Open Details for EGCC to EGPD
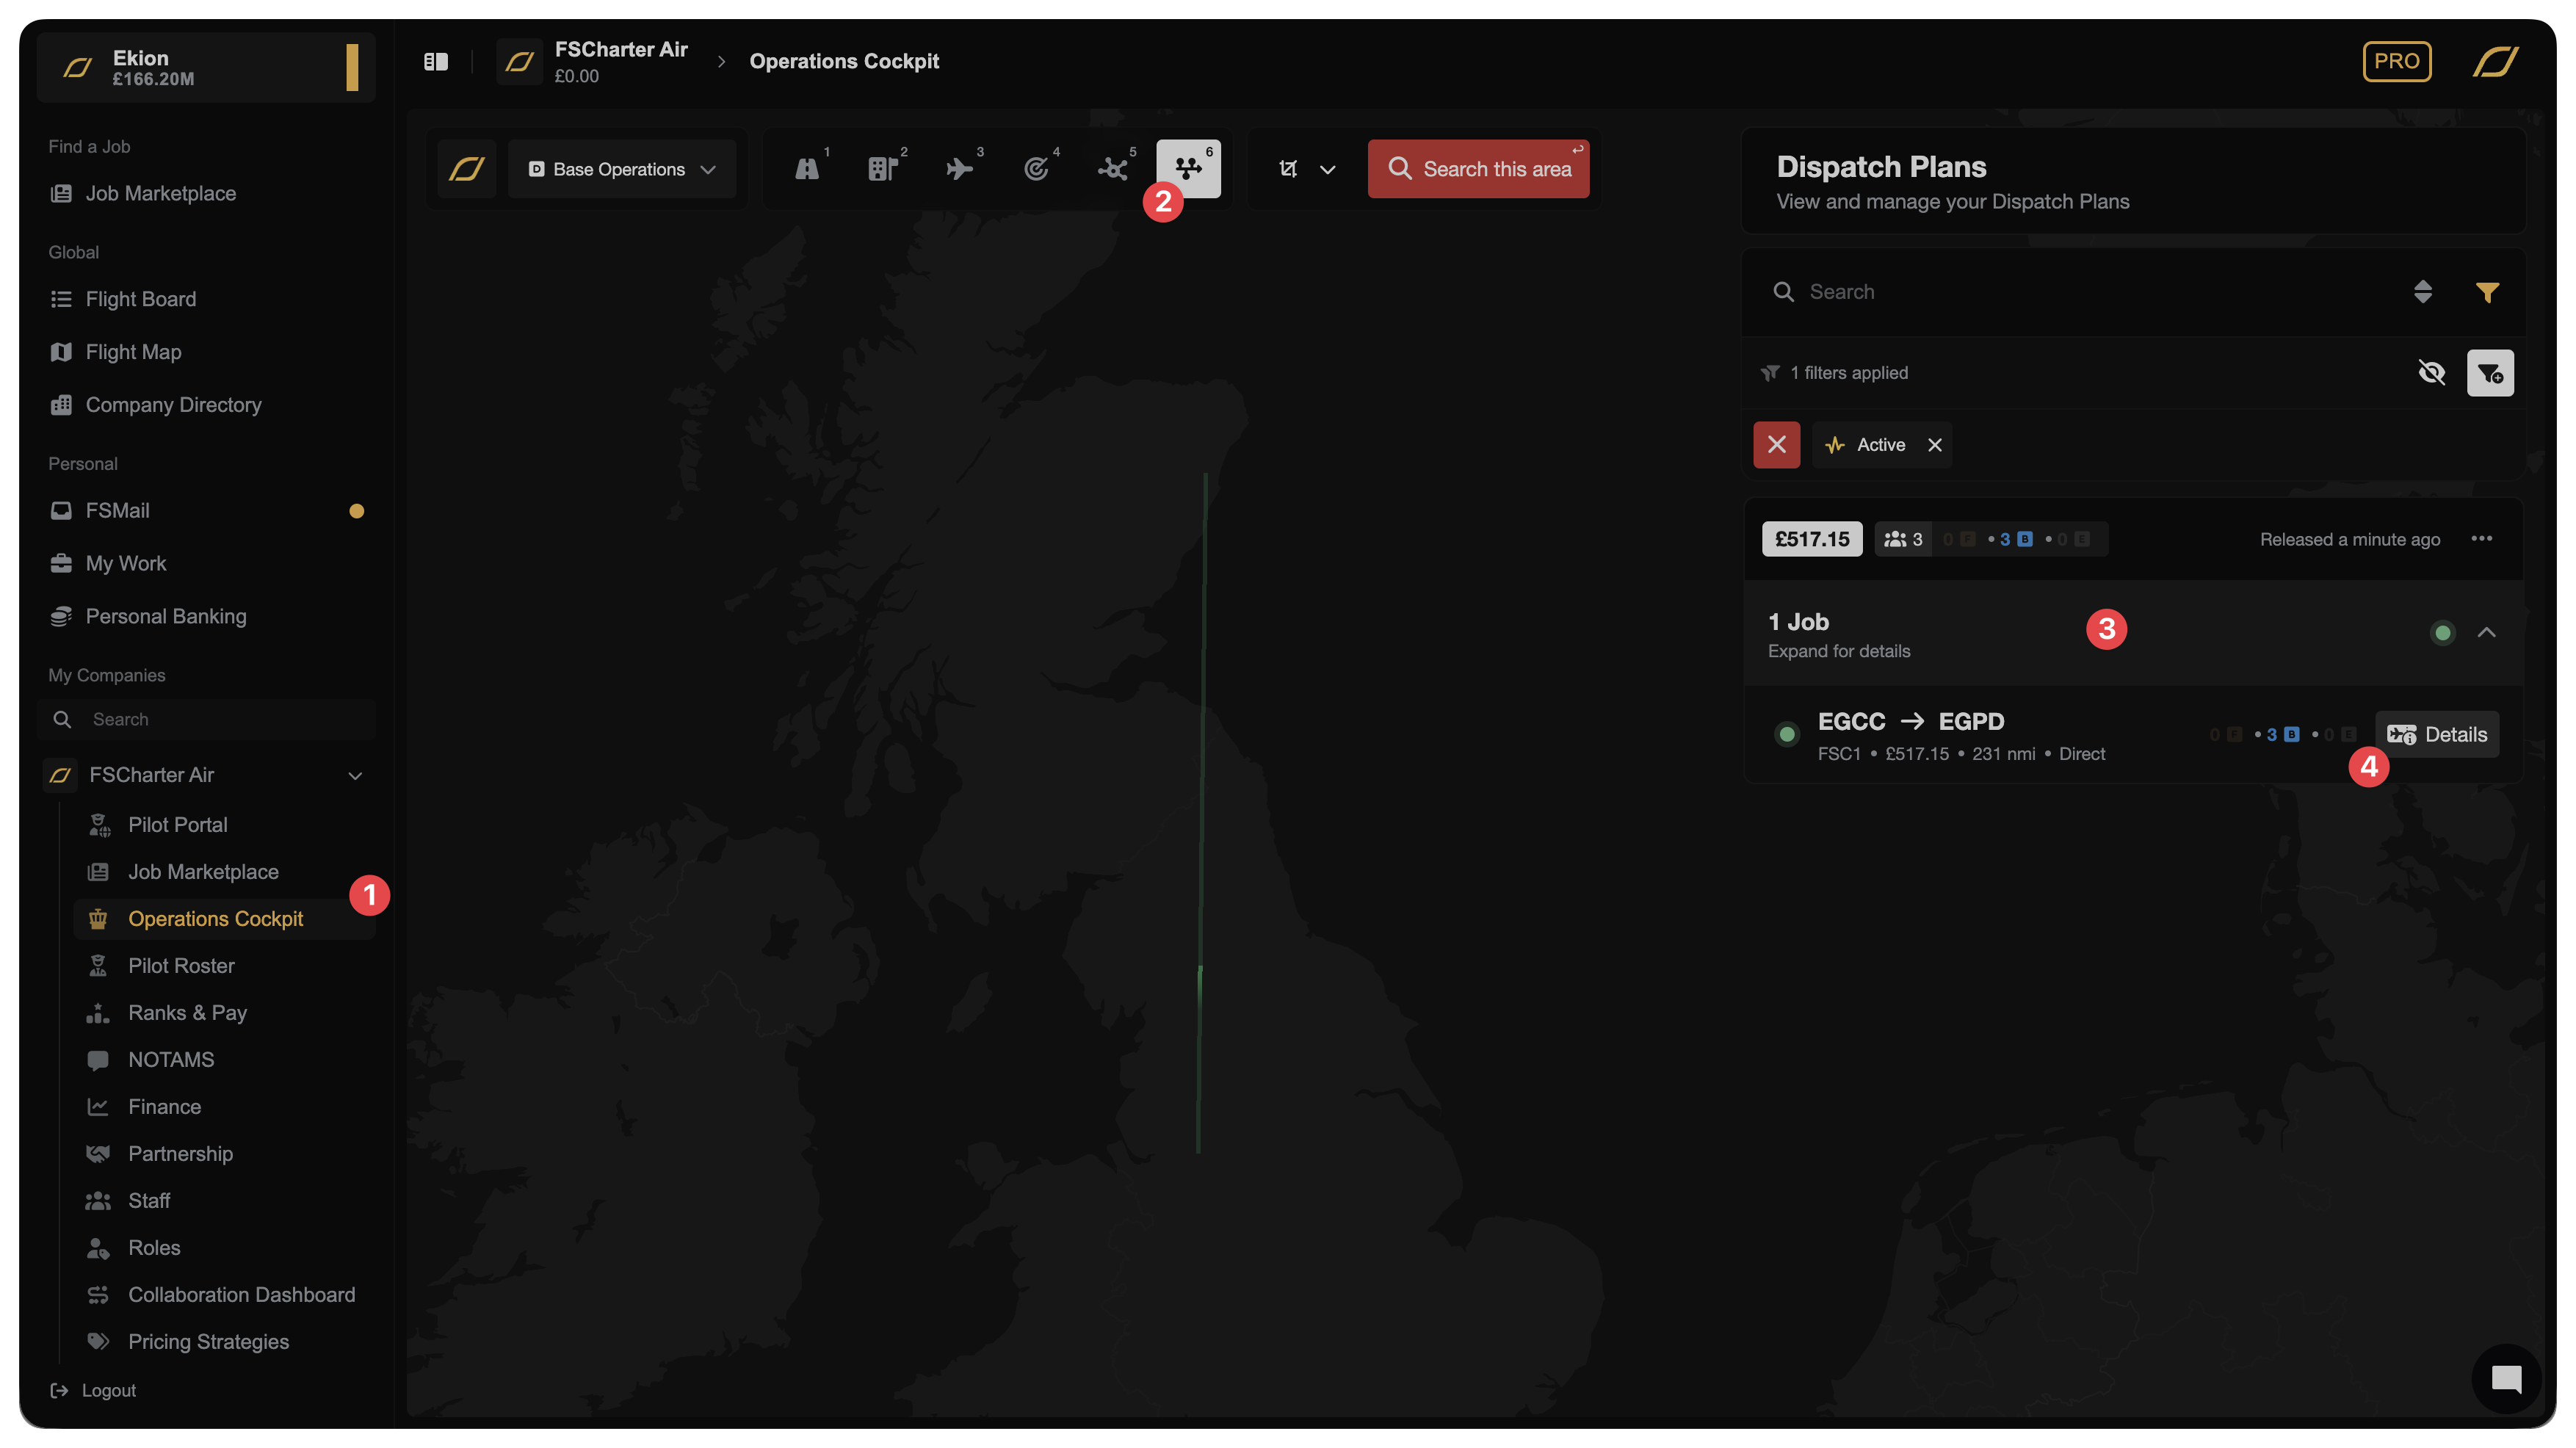The width and height of the screenshot is (2576, 1448). [2437, 734]
